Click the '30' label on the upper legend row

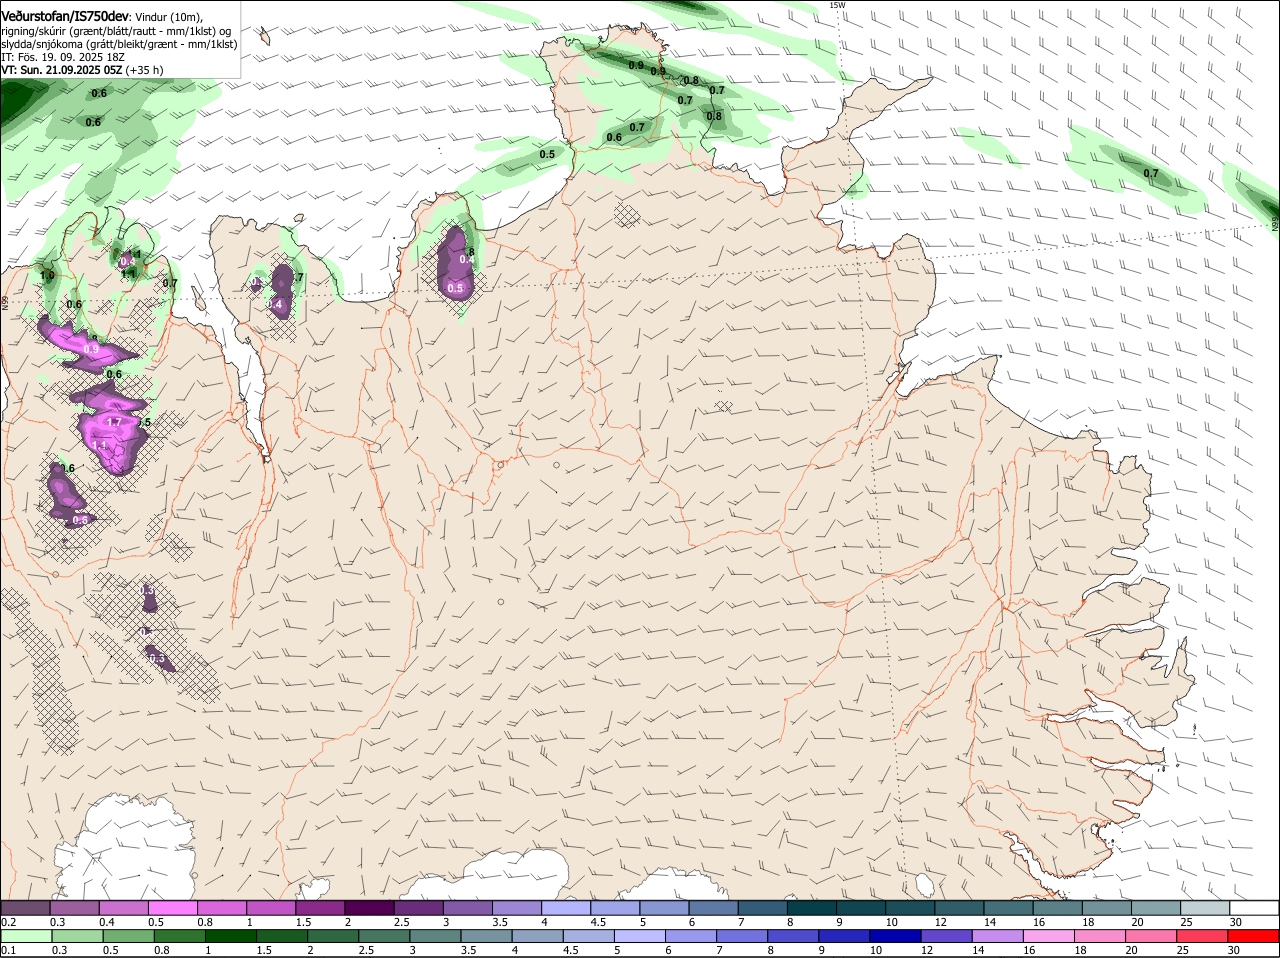1236,921
